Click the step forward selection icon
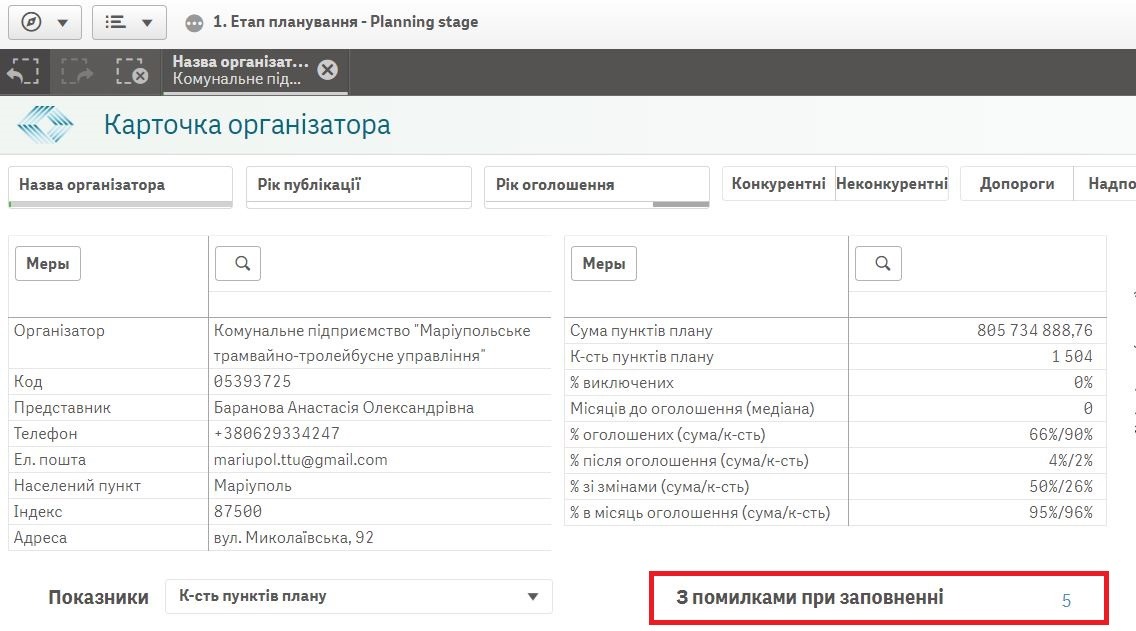This screenshot has width=1136, height=631. point(77,72)
